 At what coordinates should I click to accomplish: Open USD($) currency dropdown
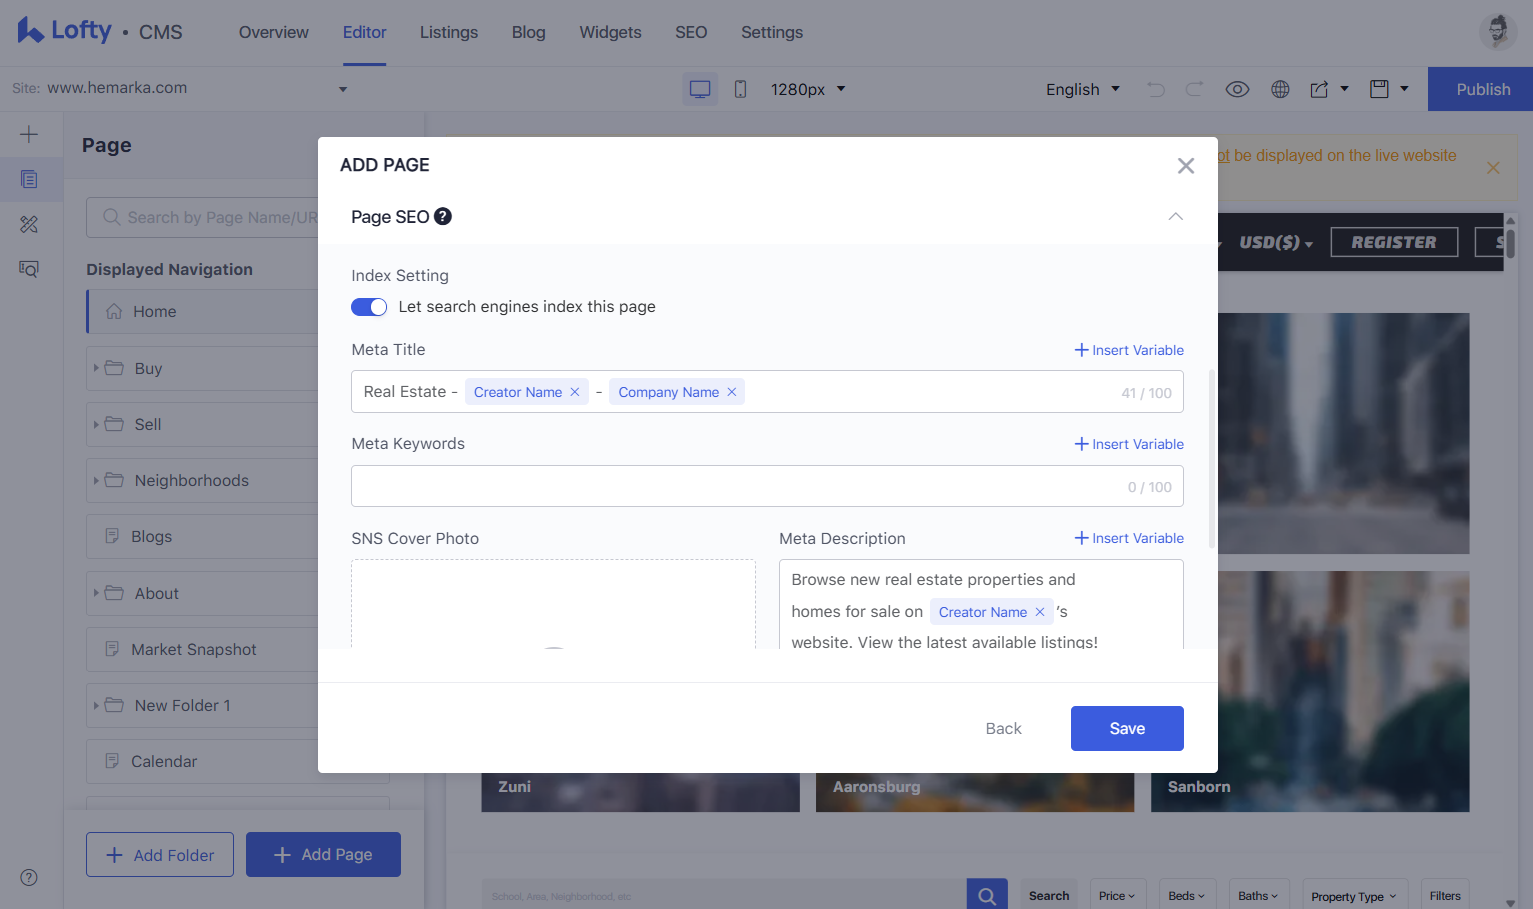[x=1276, y=242]
